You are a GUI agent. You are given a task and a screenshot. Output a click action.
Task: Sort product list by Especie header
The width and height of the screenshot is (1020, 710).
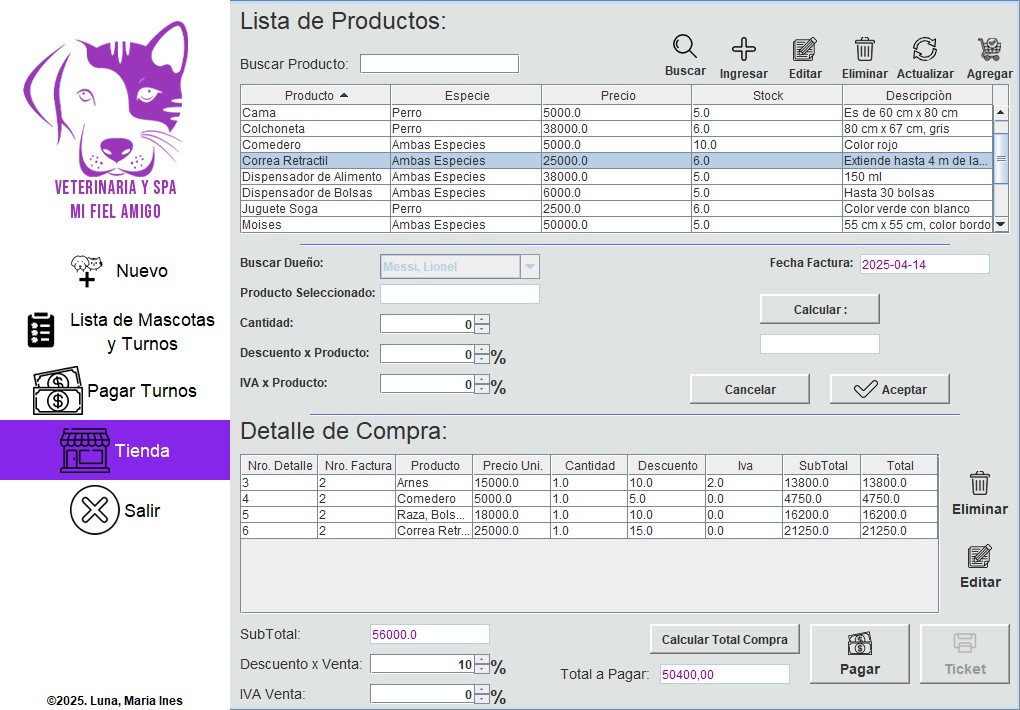pos(466,95)
